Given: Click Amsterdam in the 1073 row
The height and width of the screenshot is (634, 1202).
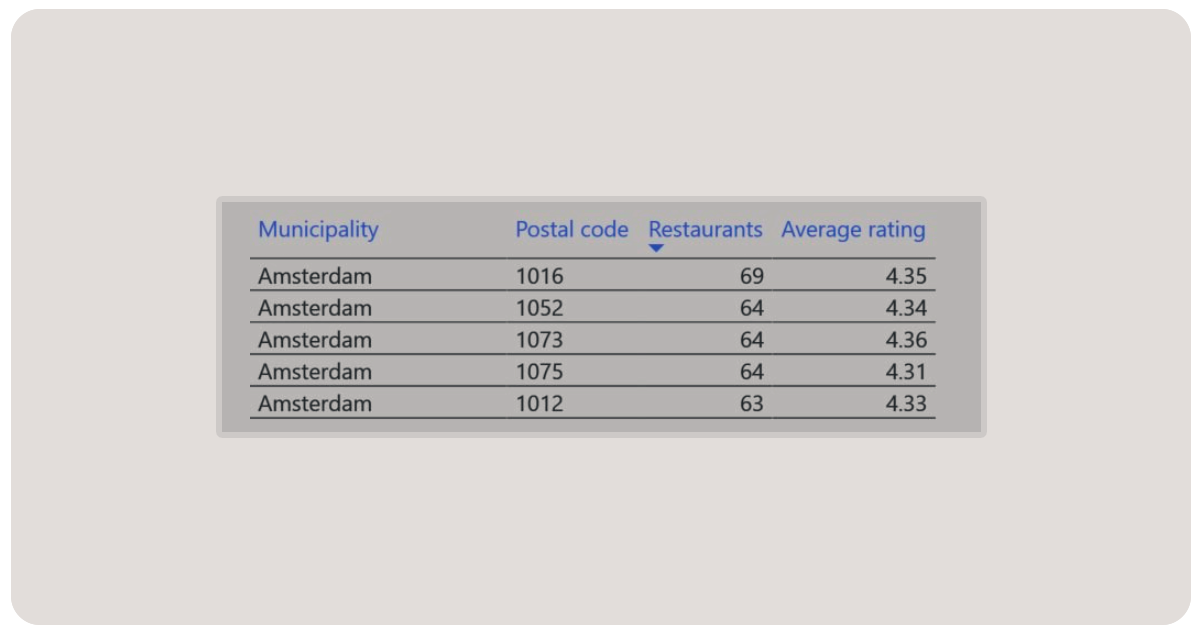Looking at the screenshot, I should (315, 340).
